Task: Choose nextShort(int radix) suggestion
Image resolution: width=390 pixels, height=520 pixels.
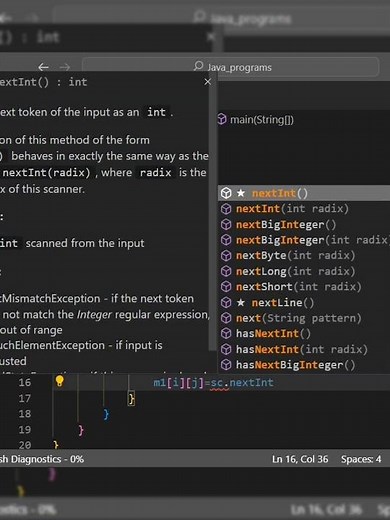Action: click(x=304, y=287)
